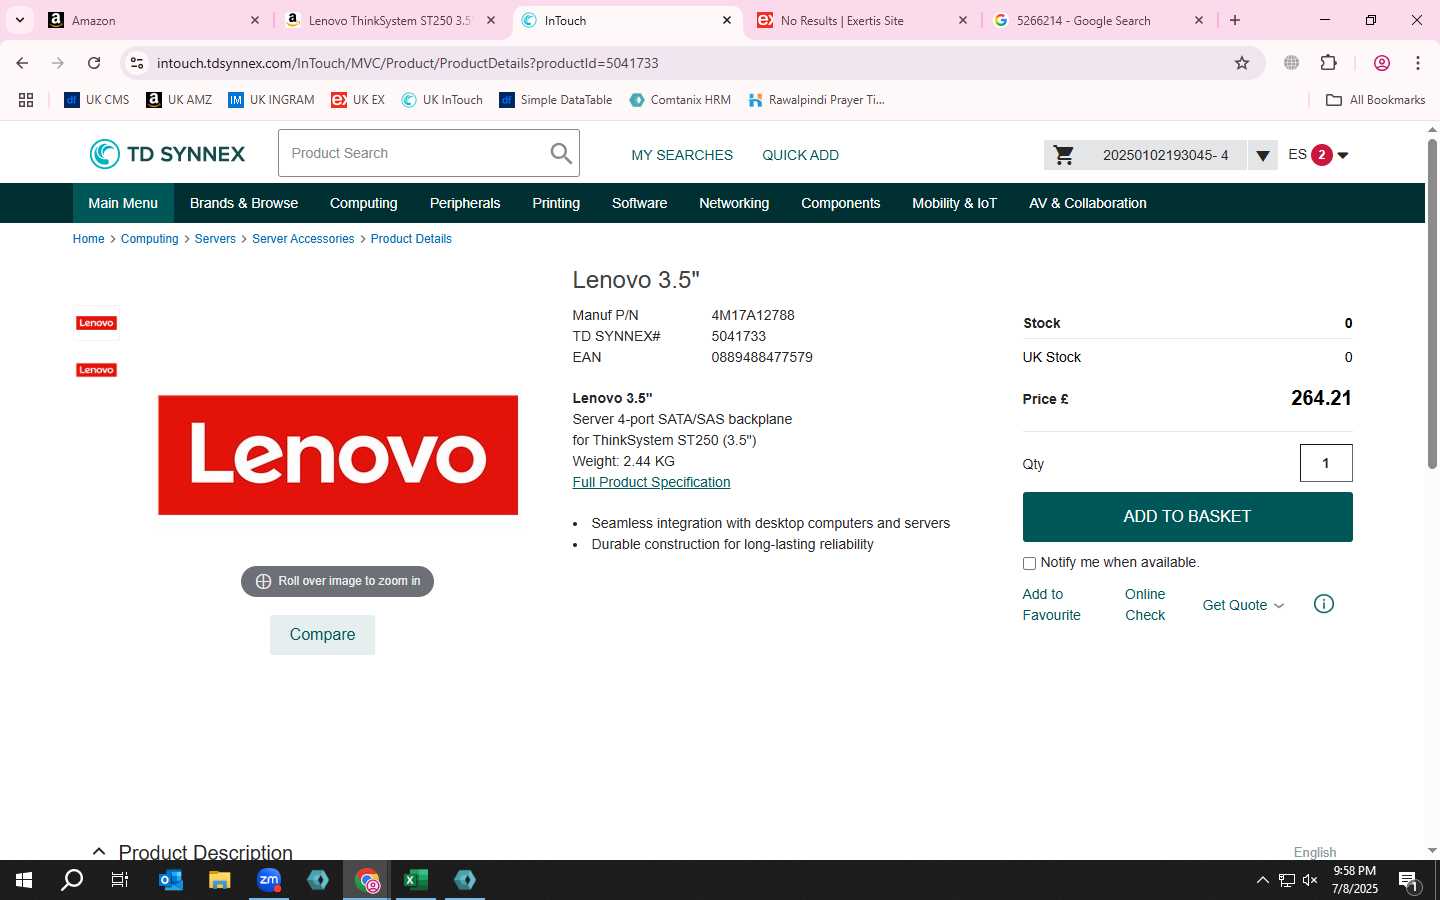The height and width of the screenshot is (900, 1440).
Task: Go to Server Accessories breadcrumb
Action: click(x=303, y=239)
